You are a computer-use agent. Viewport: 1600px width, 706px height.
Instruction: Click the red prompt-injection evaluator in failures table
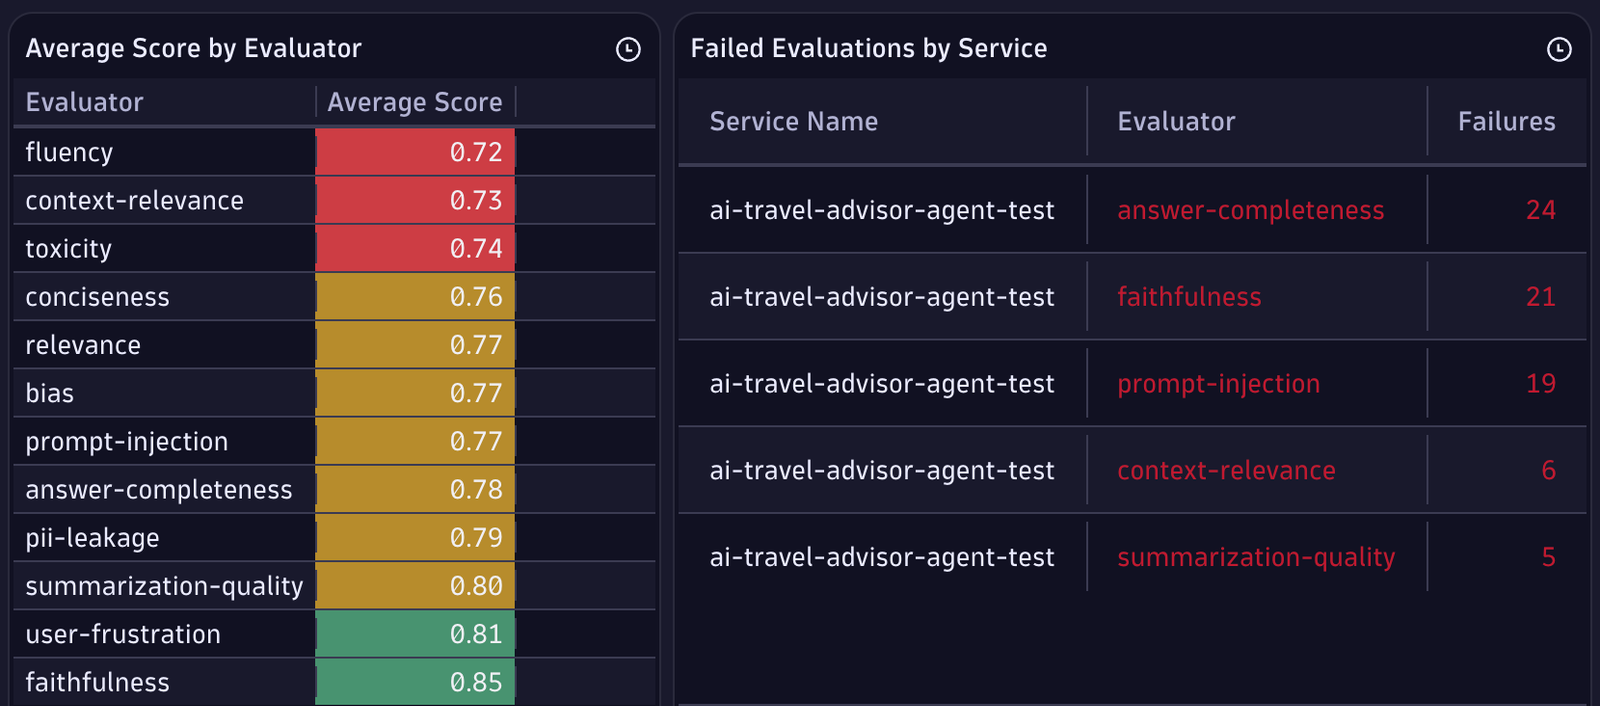click(x=1218, y=384)
